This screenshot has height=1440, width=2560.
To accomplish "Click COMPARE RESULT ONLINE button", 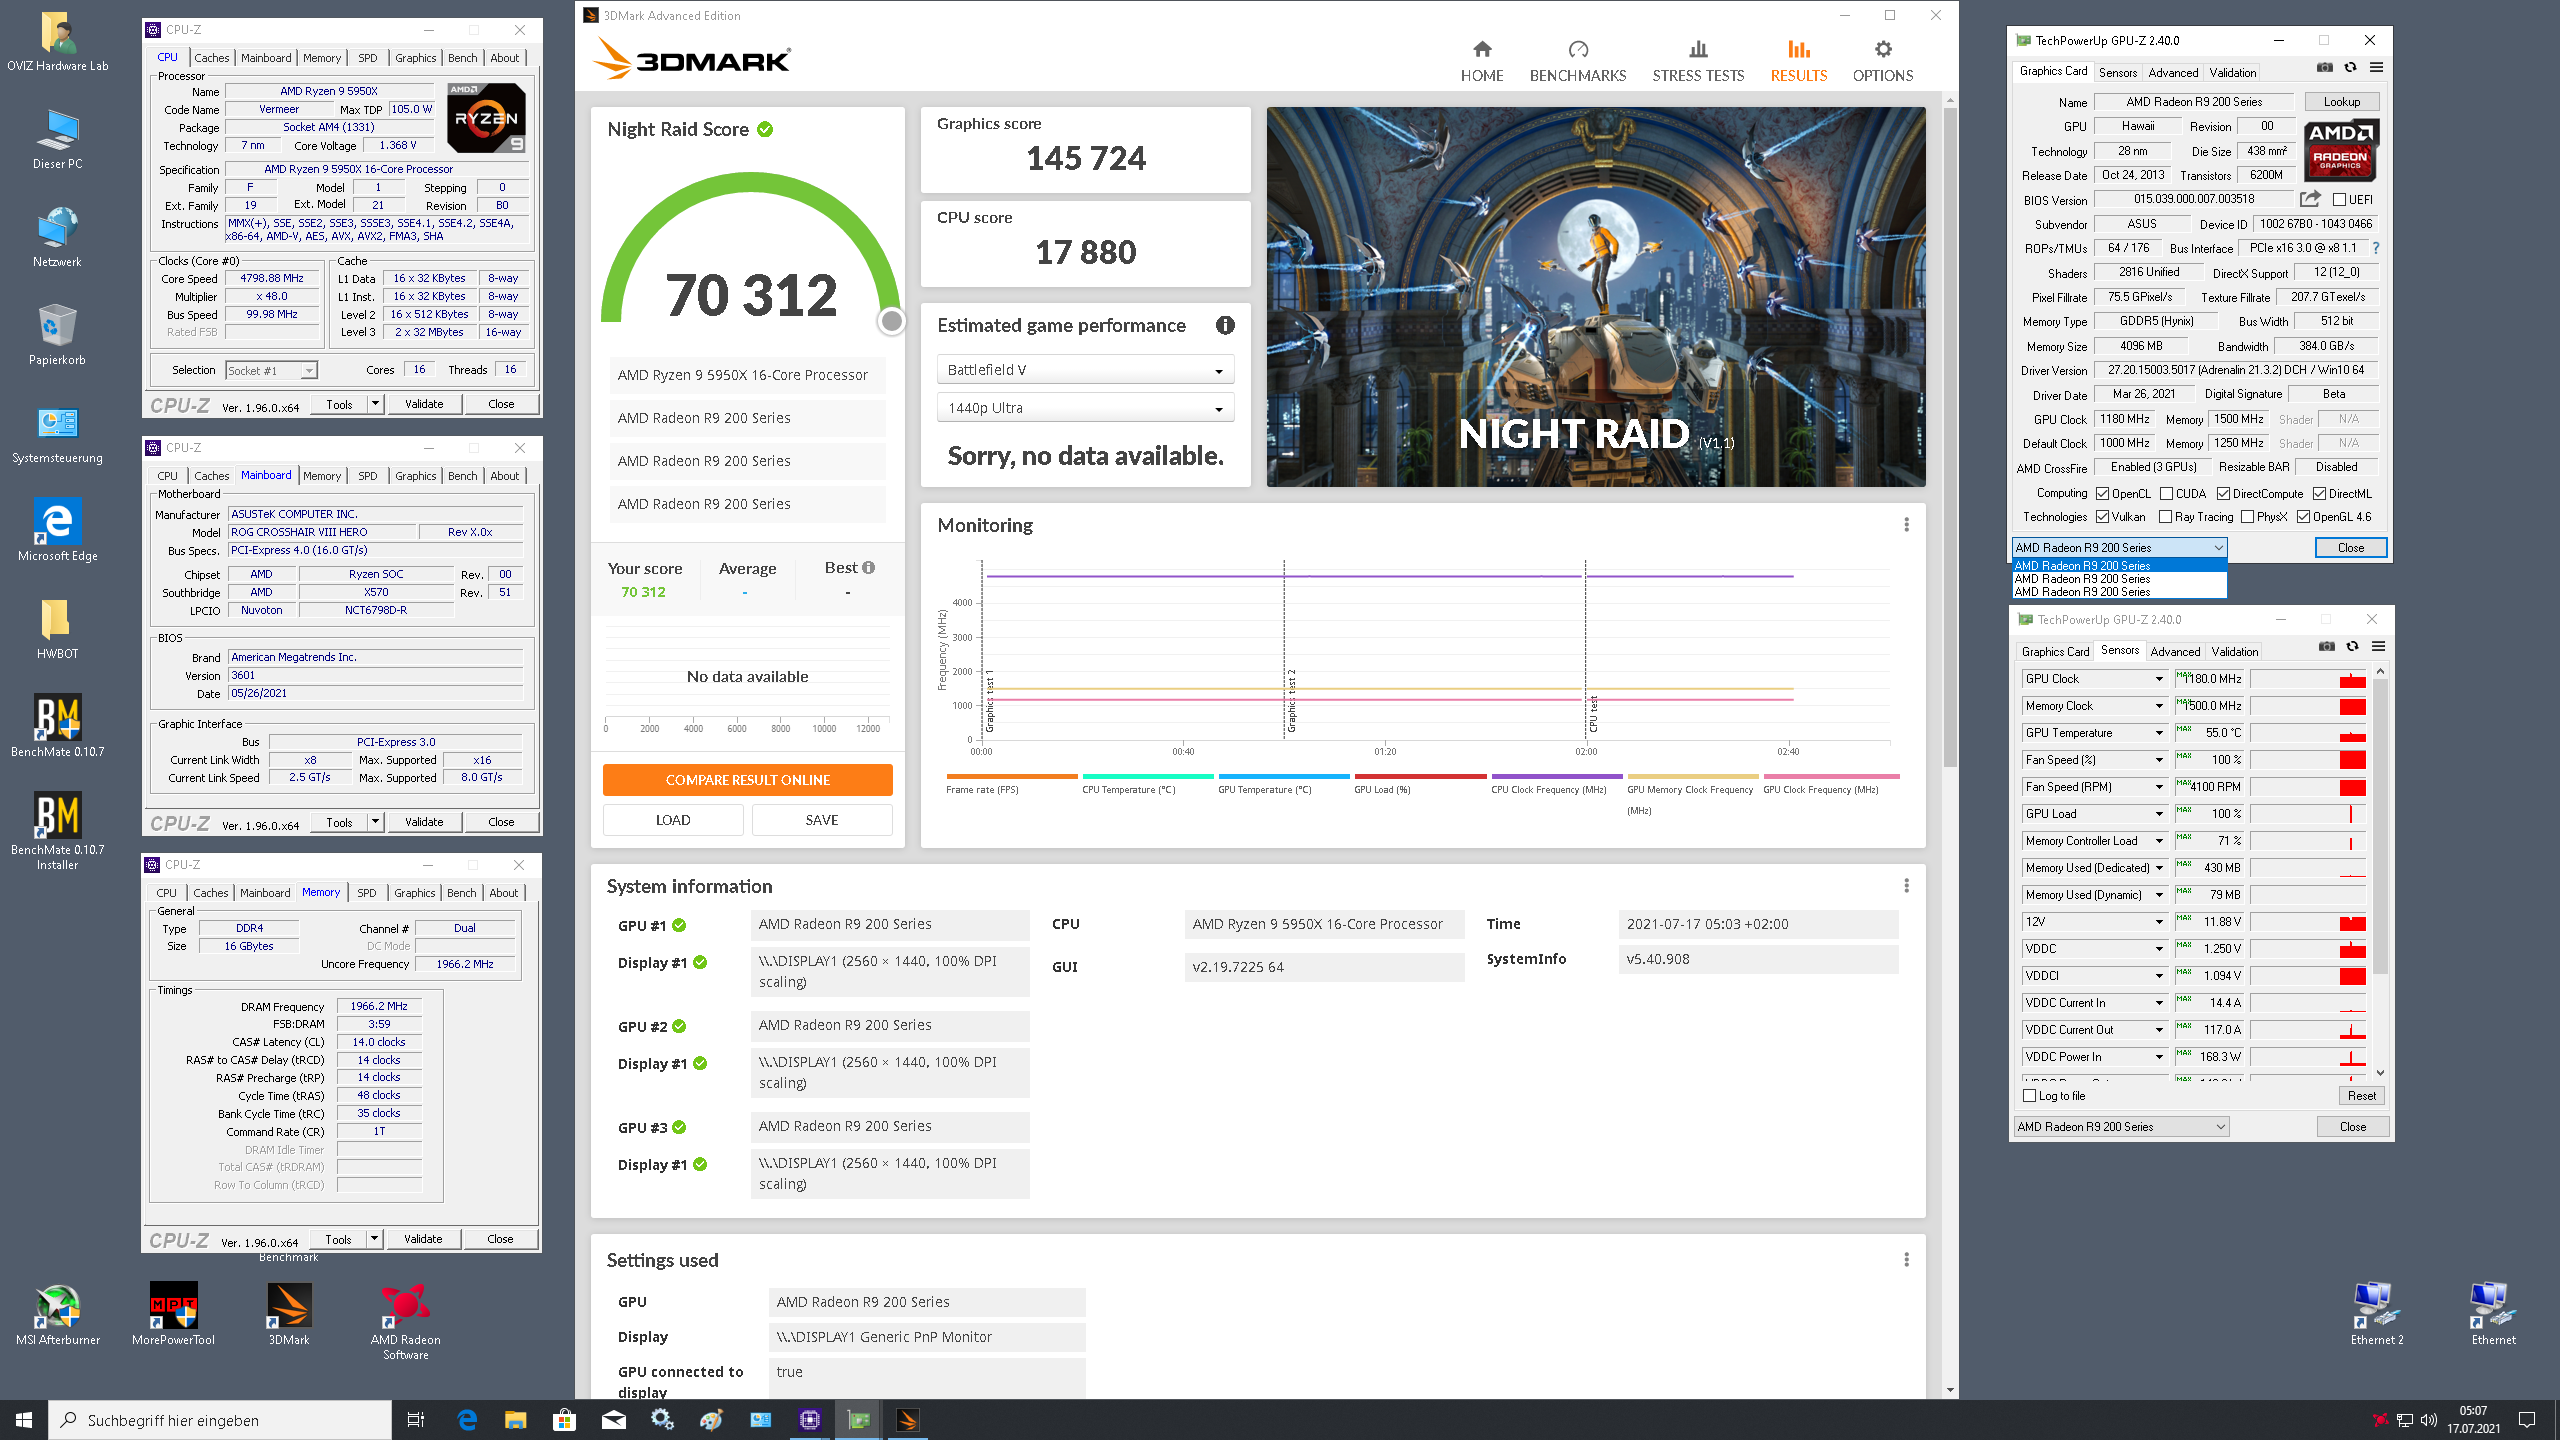I will (747, 780).
